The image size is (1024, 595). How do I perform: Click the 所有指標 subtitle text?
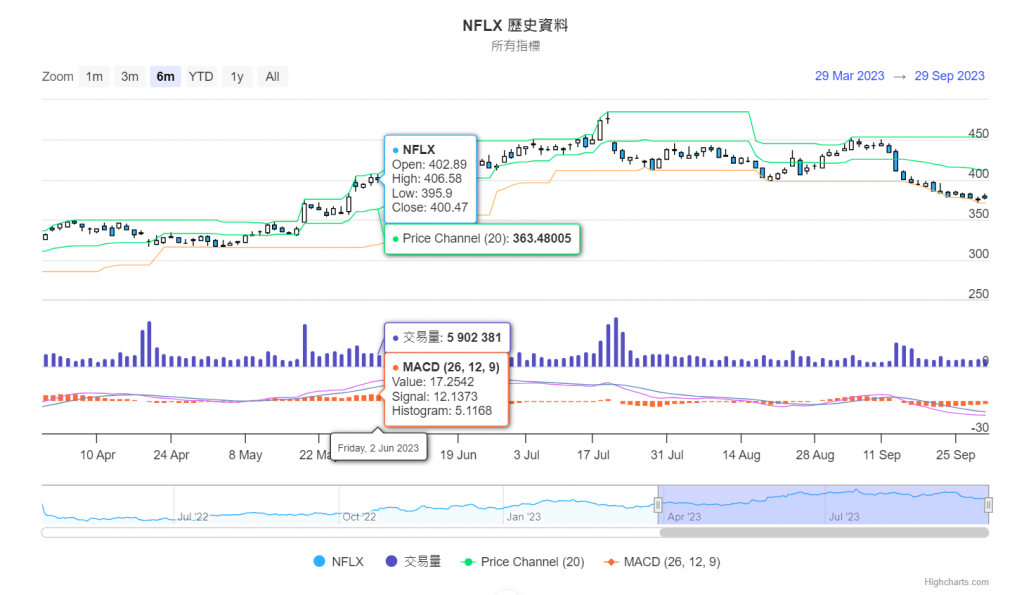point(515,46)
